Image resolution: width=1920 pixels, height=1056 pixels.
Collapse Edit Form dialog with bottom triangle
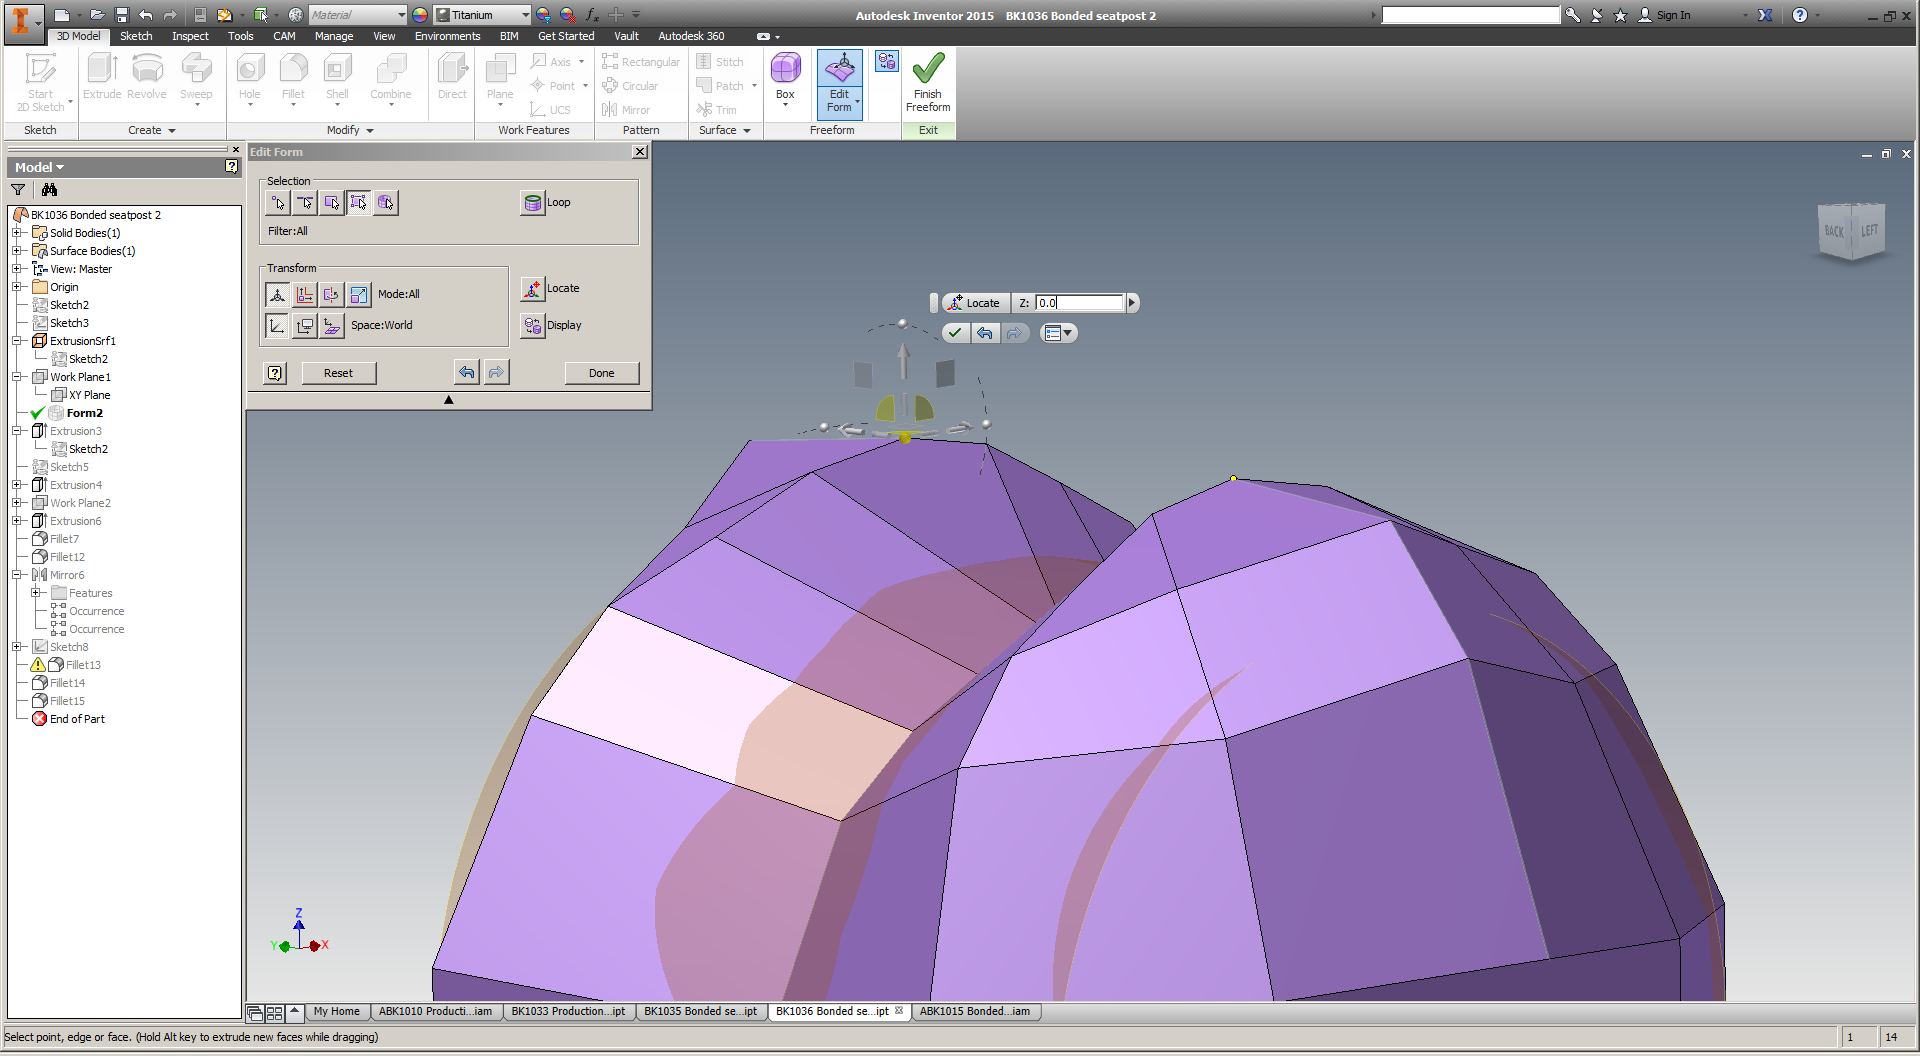[x=449, y=400]
